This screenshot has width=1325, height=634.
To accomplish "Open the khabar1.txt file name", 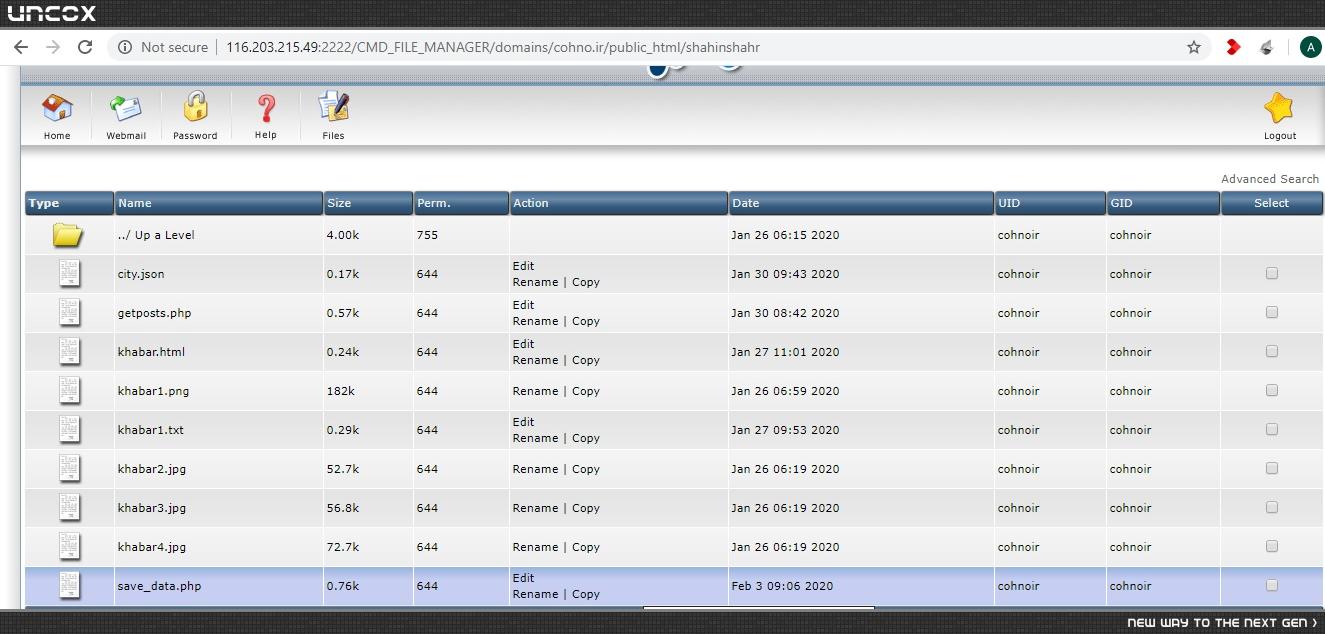I will [x=150, y=430].
